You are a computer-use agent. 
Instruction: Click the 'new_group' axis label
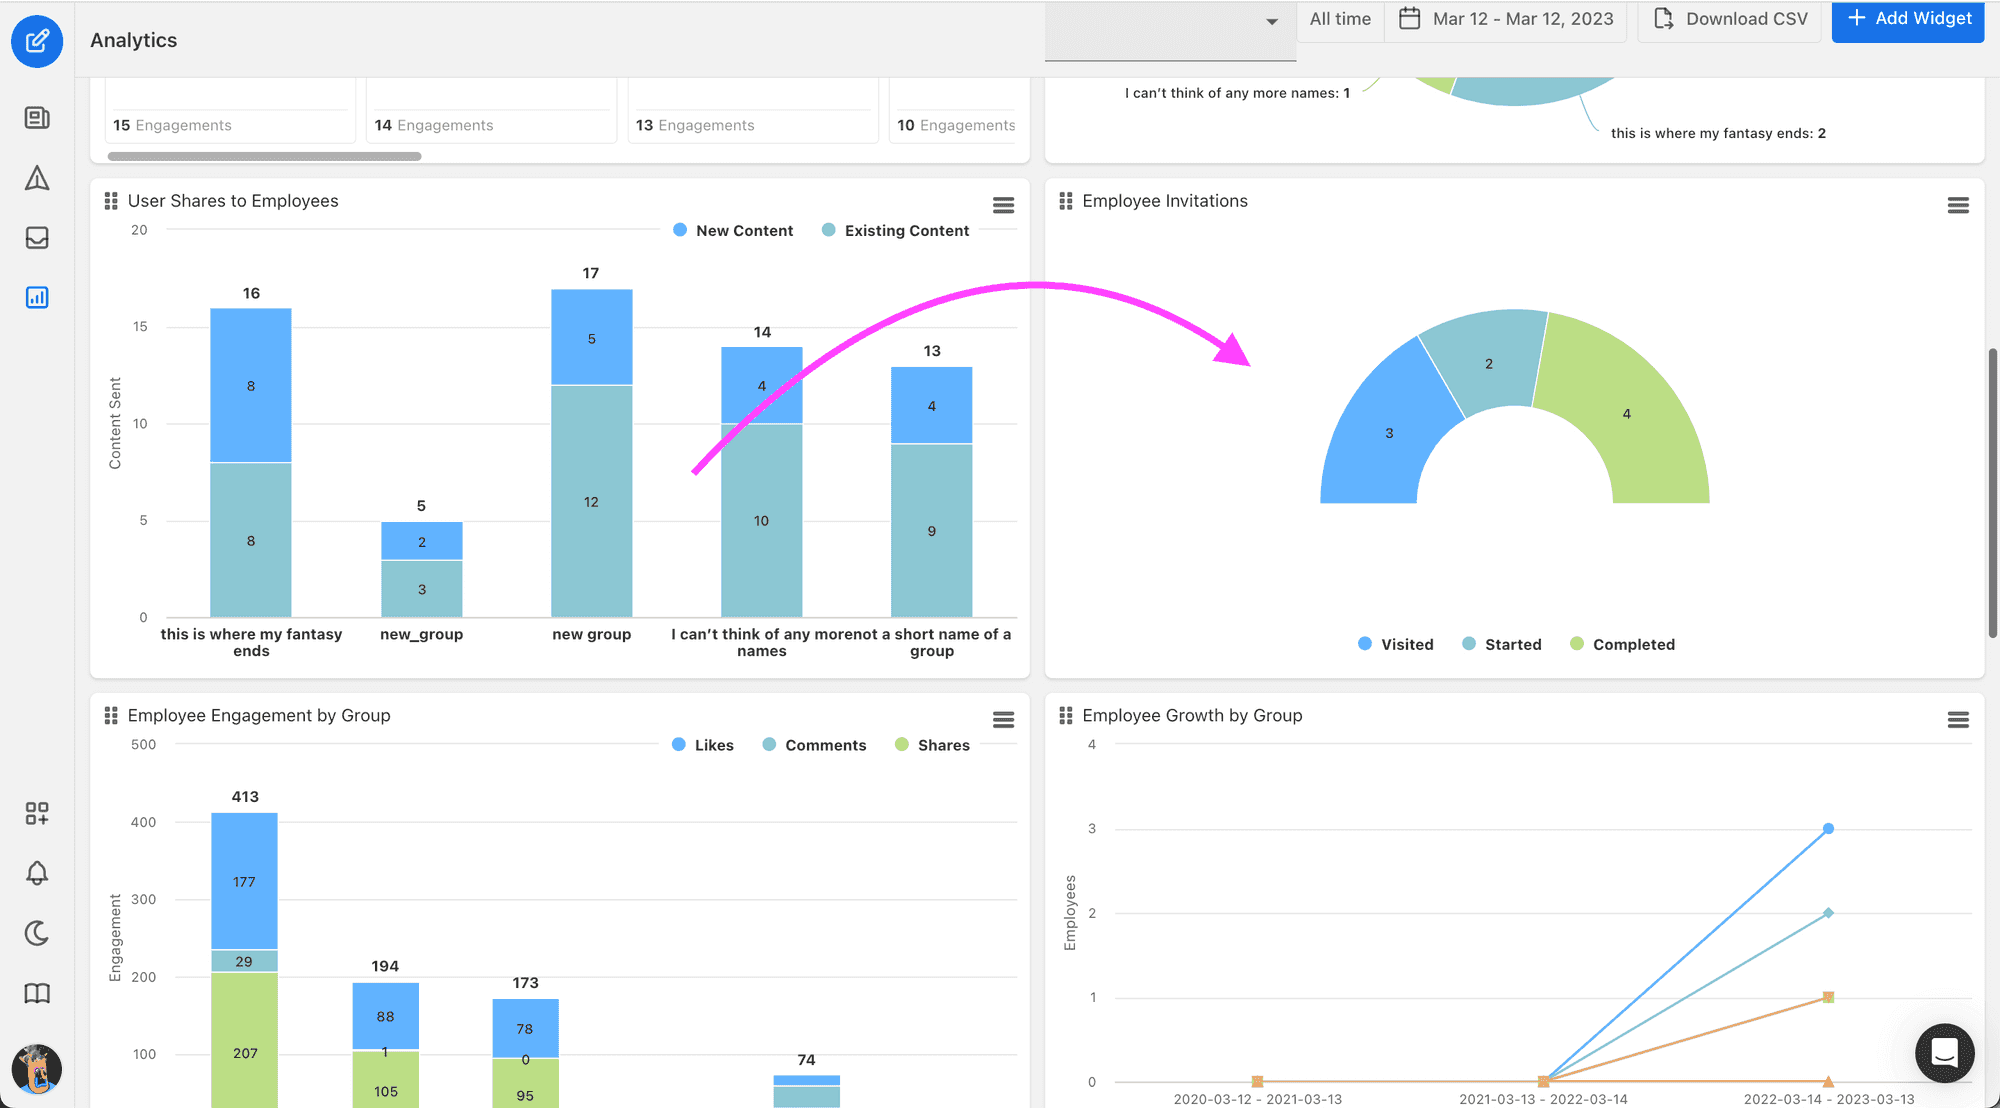[422, 634]
